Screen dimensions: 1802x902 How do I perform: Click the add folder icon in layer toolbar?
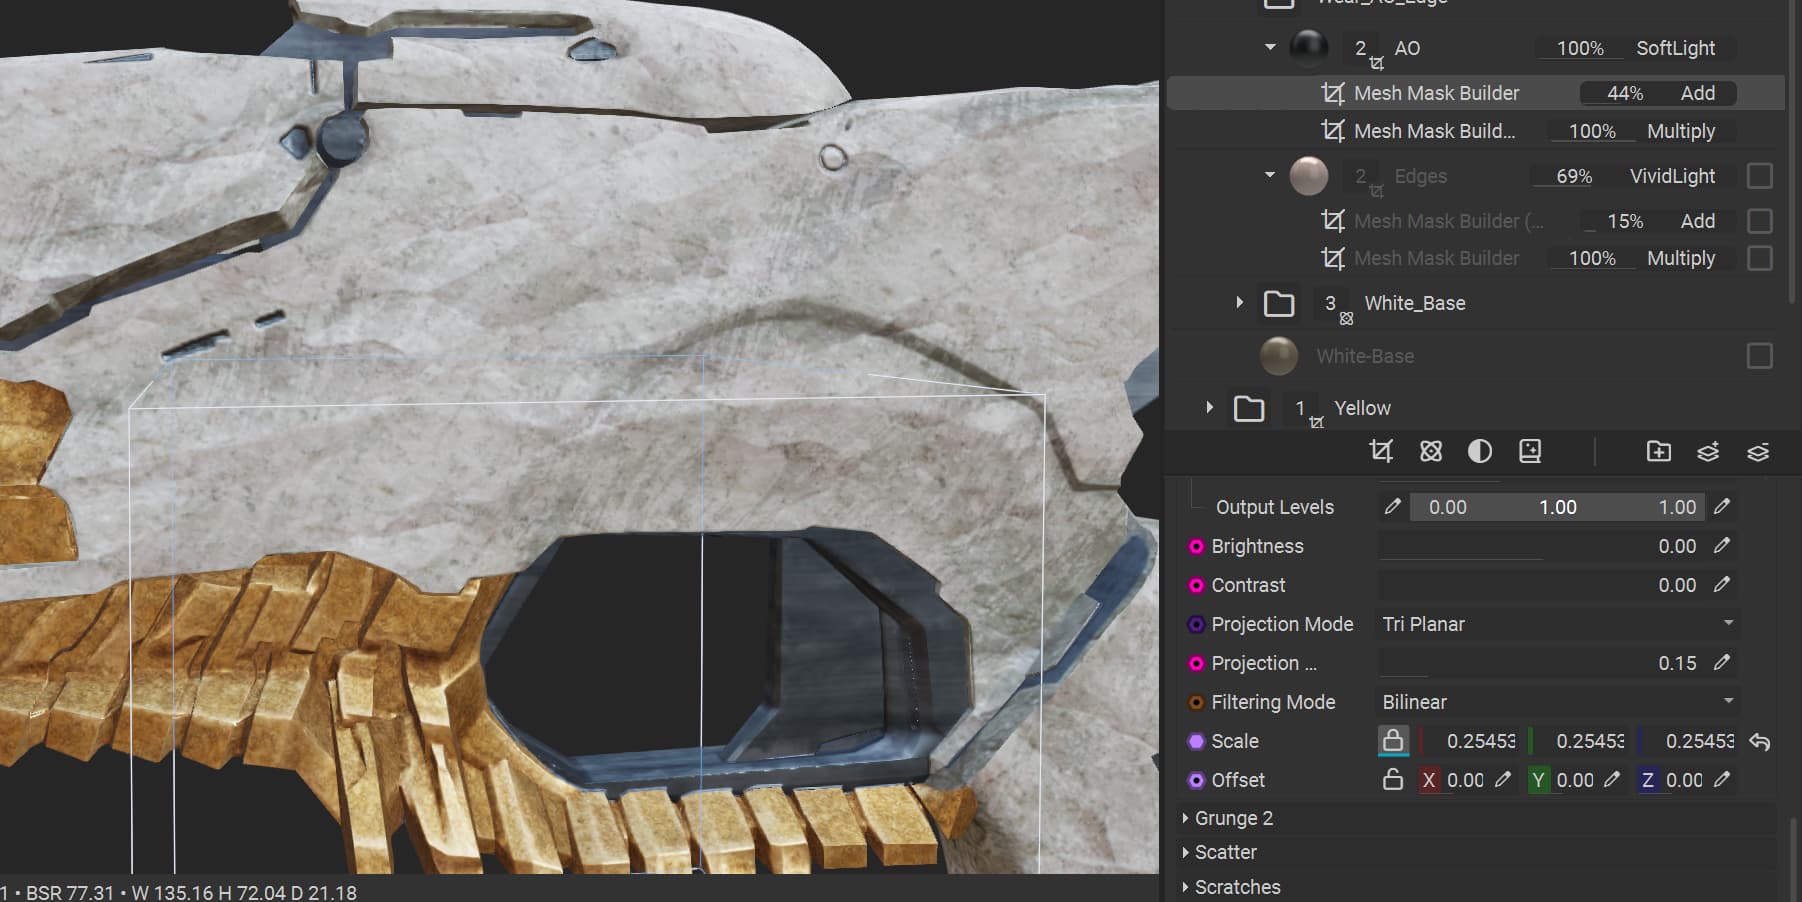(1658, 452)
